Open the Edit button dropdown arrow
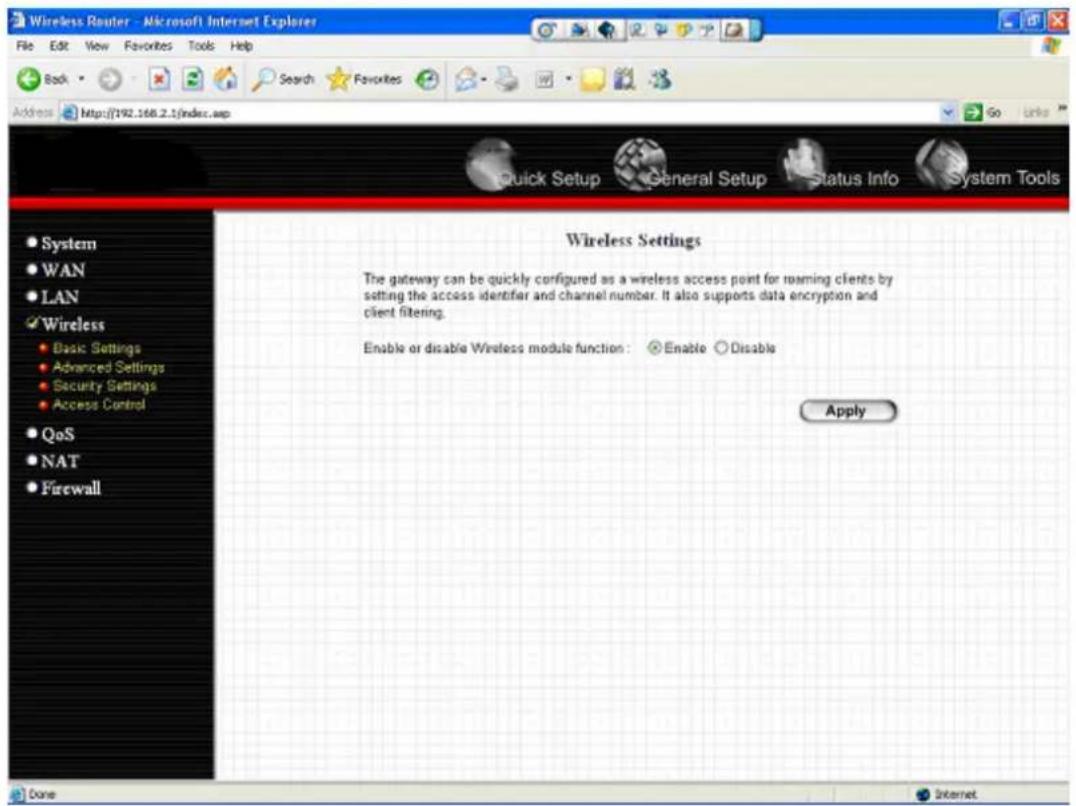This screenshot has width=1076, height=806. pyautogui.click(x=568, y=80)
